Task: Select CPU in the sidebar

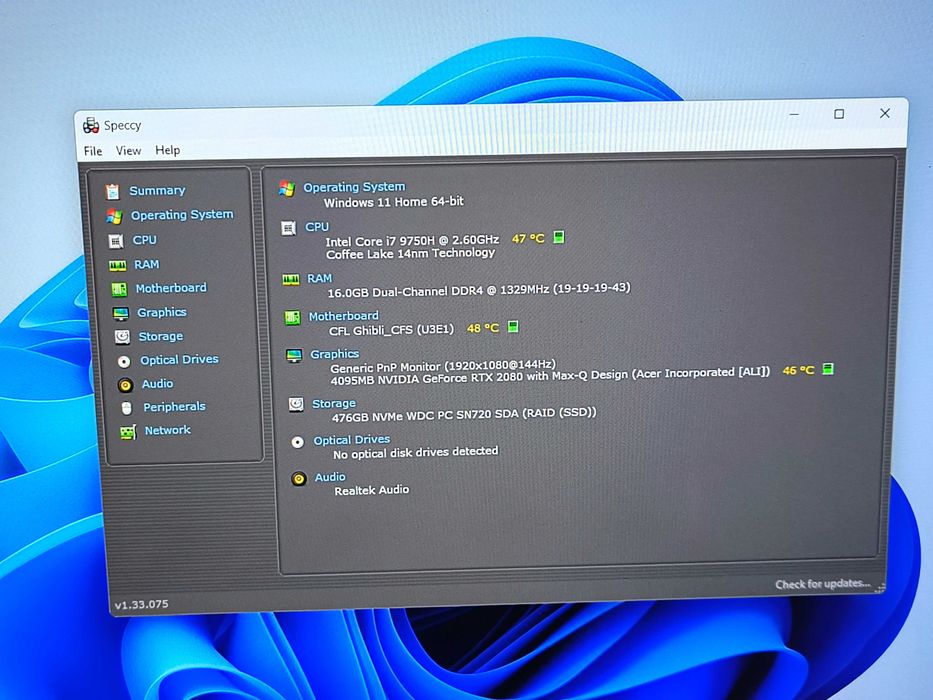Action: coord(145,240)
